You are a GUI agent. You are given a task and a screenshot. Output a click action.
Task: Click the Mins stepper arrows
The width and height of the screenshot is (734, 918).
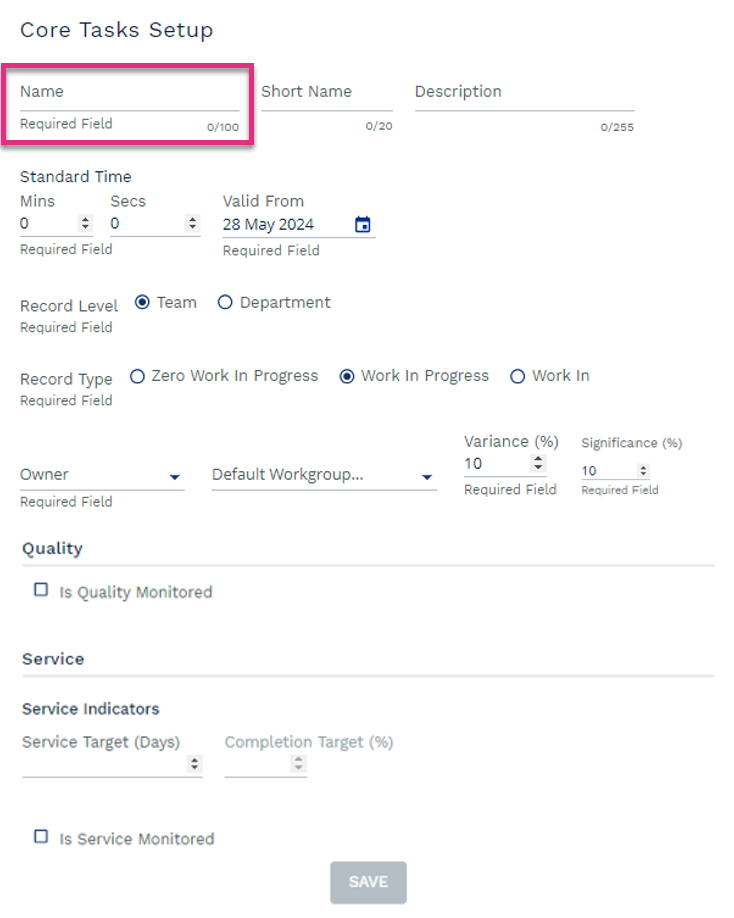[85, 223]
